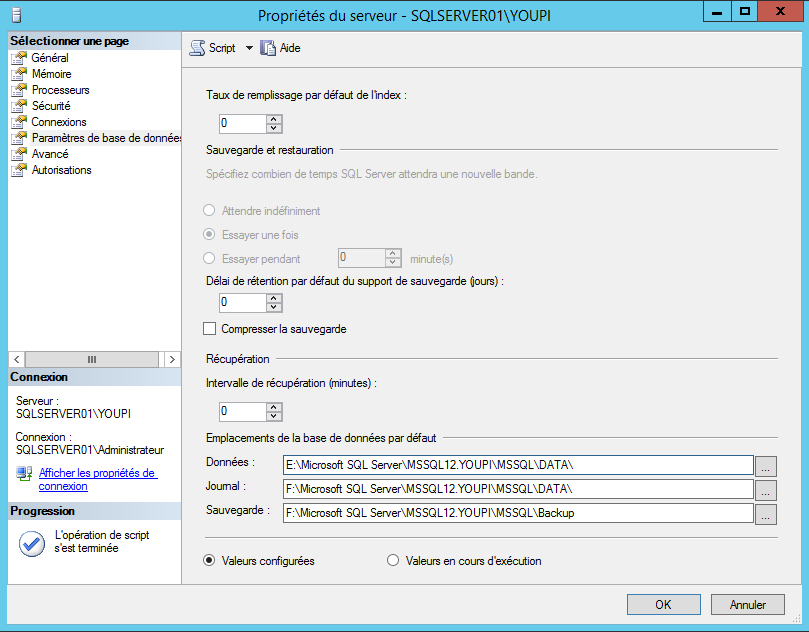Click the Essayer pendant minutes field
809x632 pixels.
(x=362, y=258)
